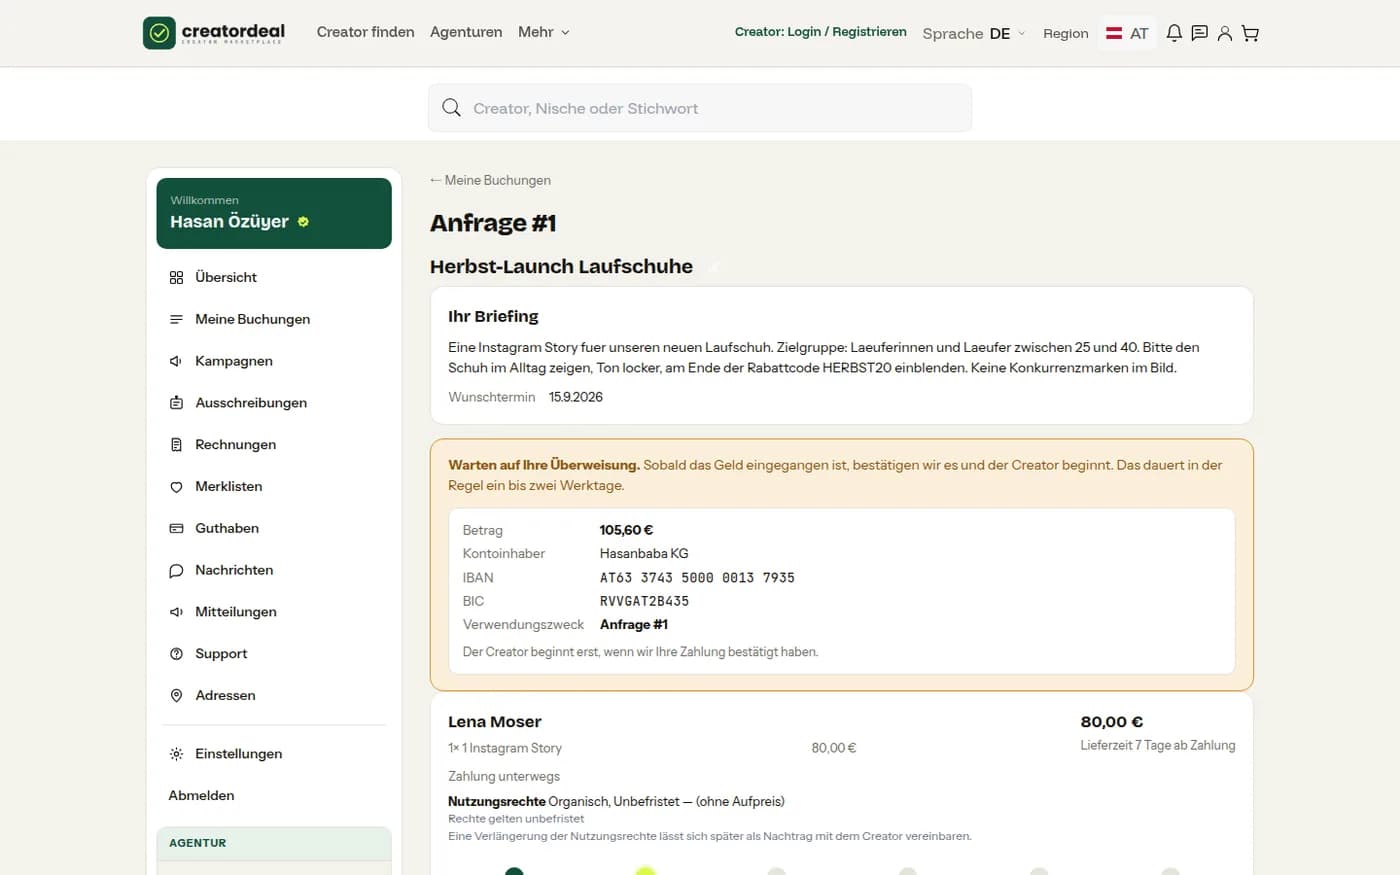Click the Herbst-Launch Laufschuhe heading

pyautogui.click(x=561, y=266)
